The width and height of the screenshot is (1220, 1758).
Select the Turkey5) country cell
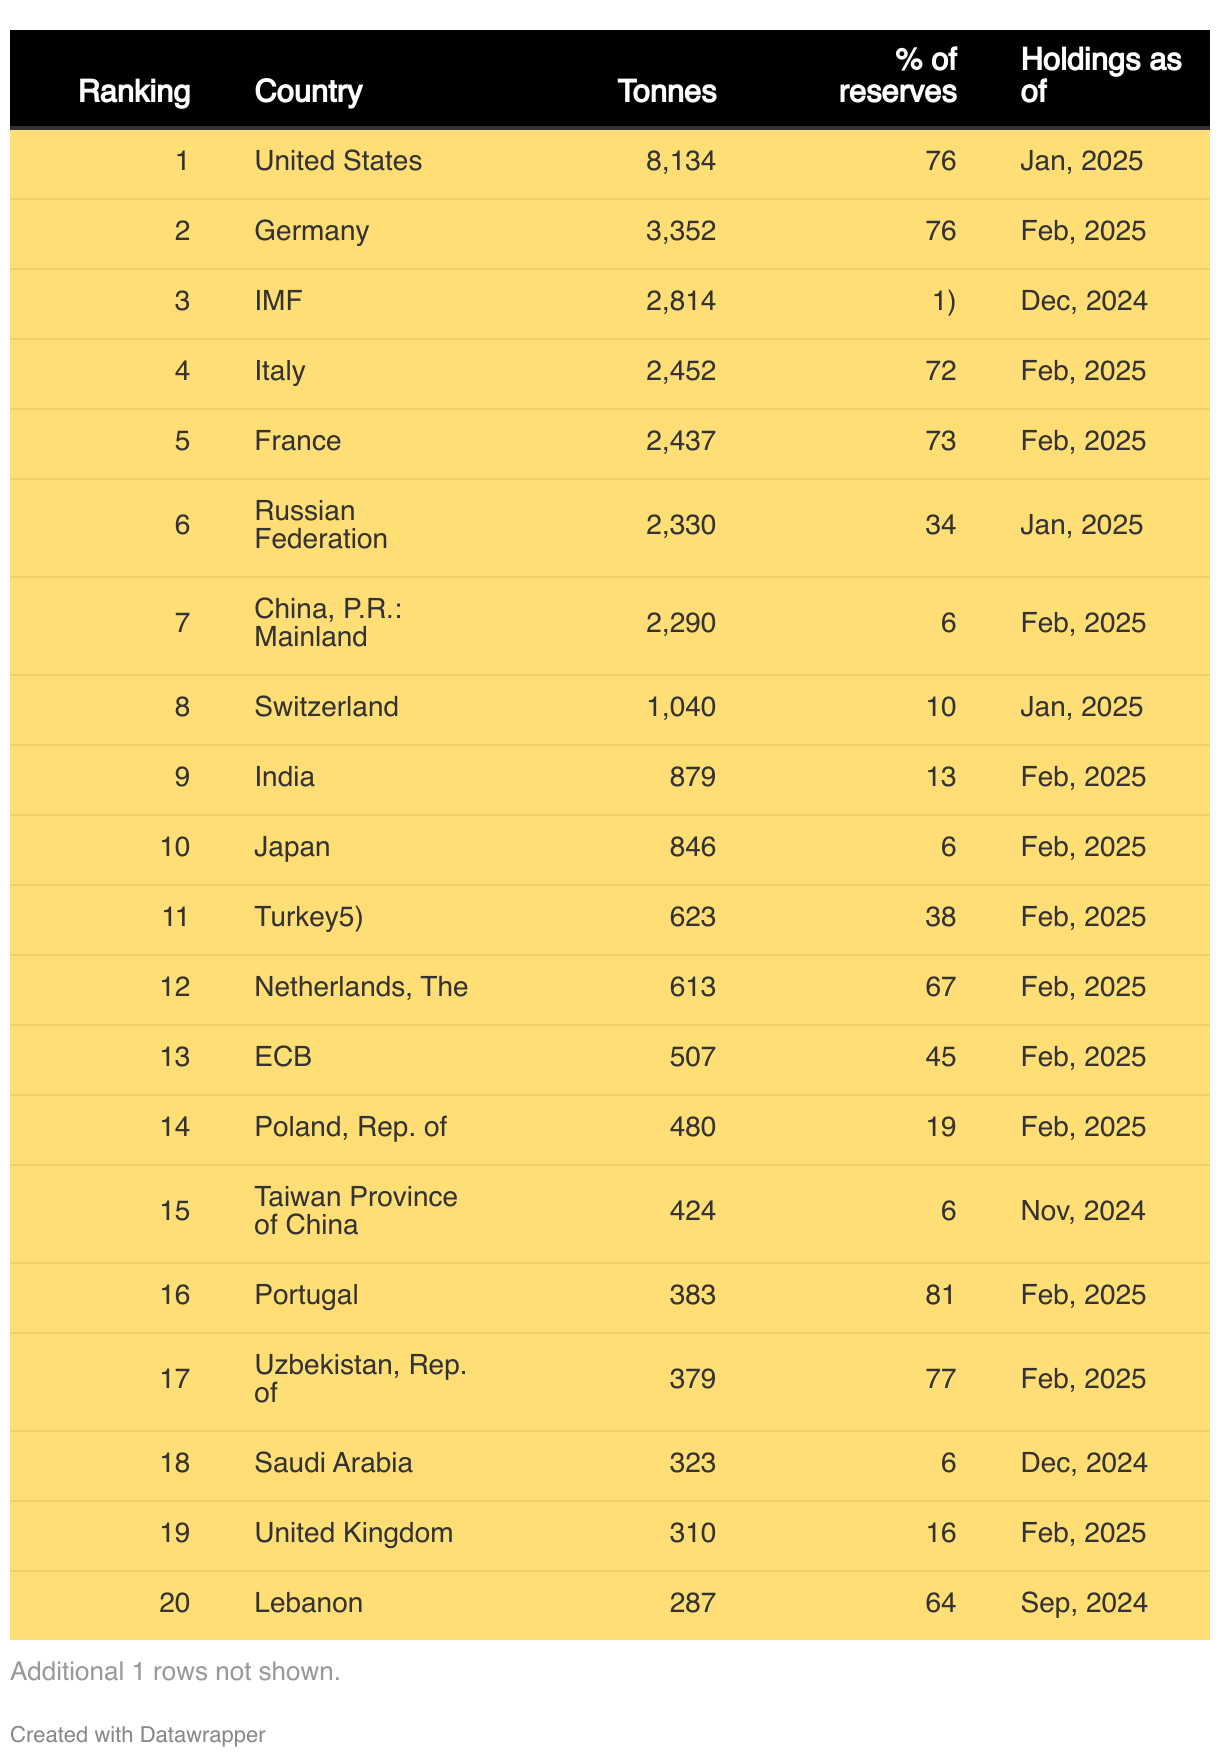click(x=308, y=917)
